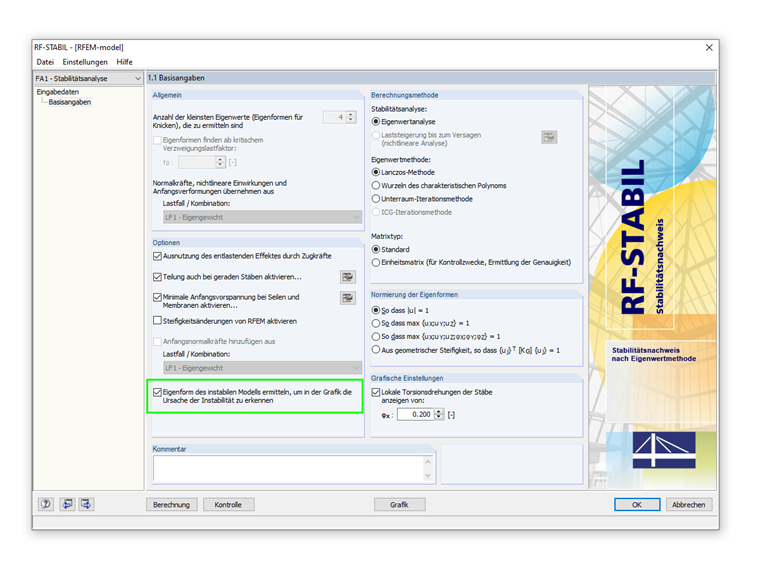Open the Hilfe menu
Image resolution: width=760 pixels, height=570 pixels.
pyautogui.click(x=124, y=62)
